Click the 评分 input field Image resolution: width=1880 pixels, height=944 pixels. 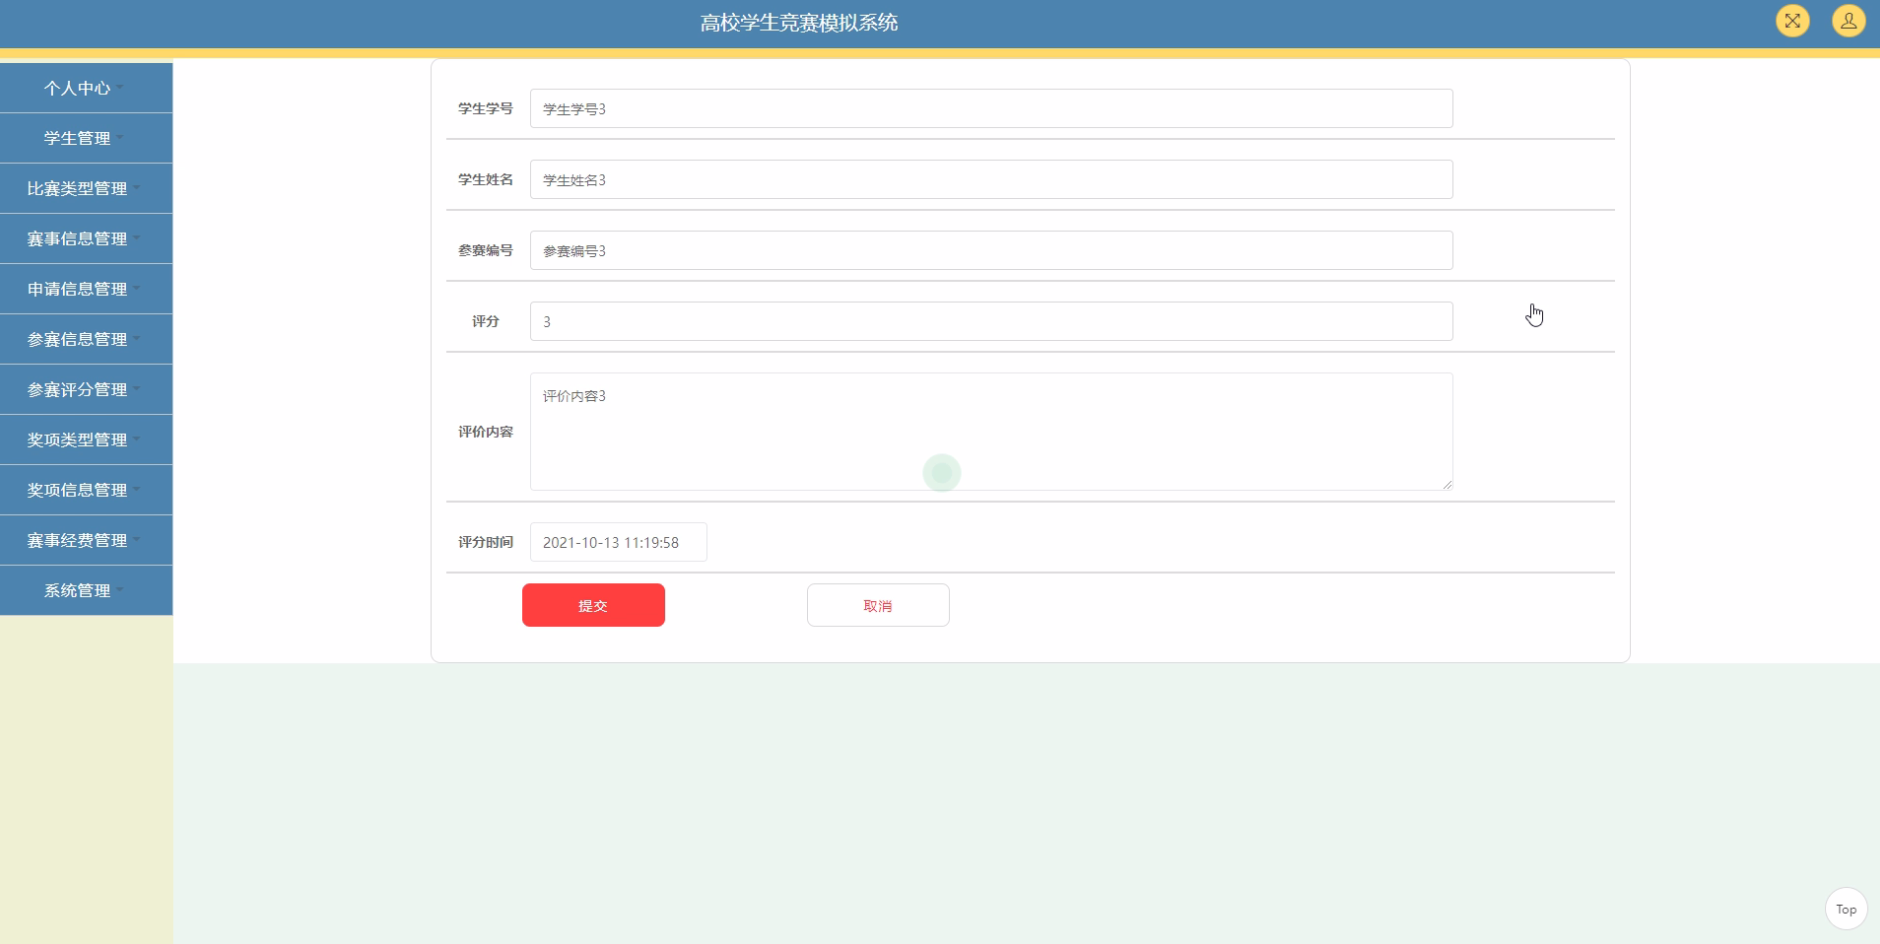click(x=991, y=321)
